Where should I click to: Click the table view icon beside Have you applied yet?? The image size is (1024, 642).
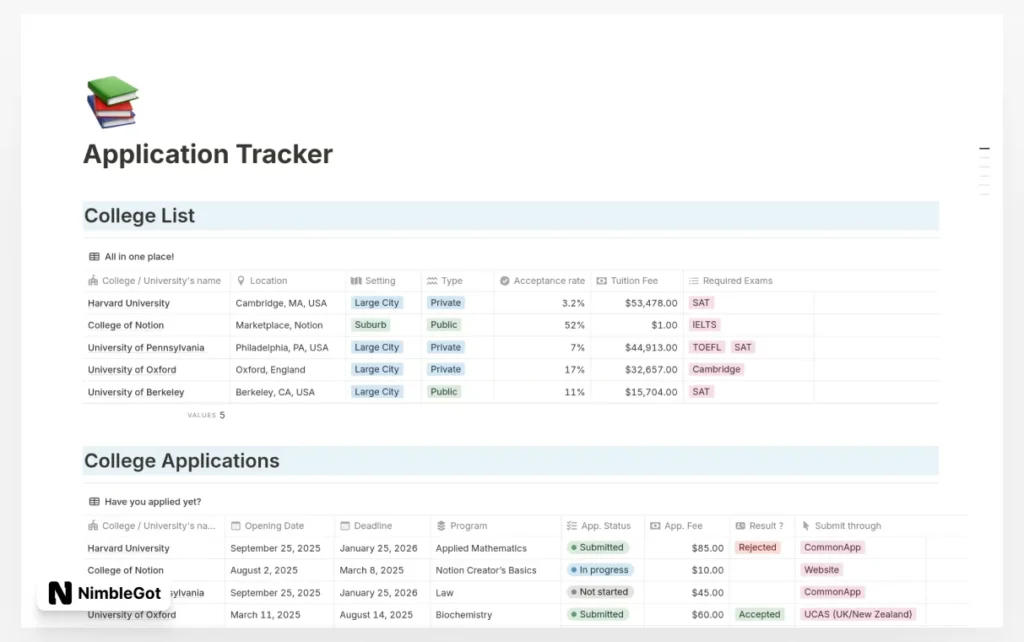pyautogui.click(x=94, y=502)
